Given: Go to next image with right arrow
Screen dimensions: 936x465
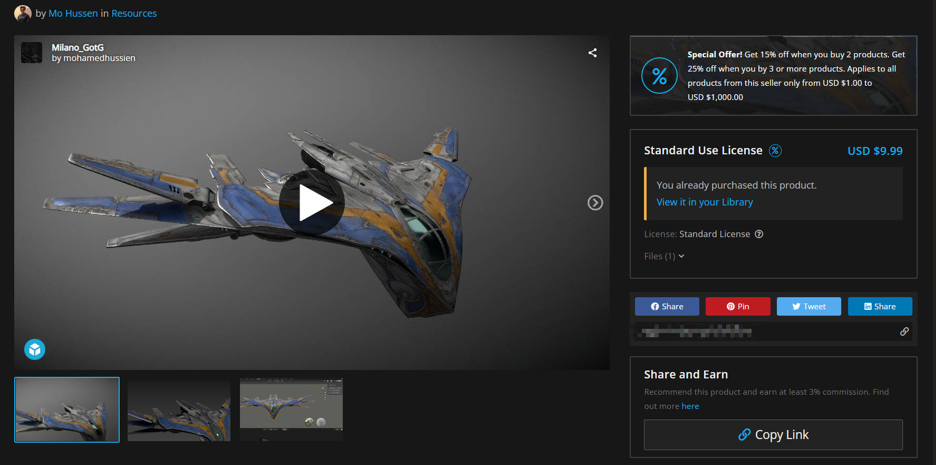Looking at the screenshot, I should [x=595, y=203].
